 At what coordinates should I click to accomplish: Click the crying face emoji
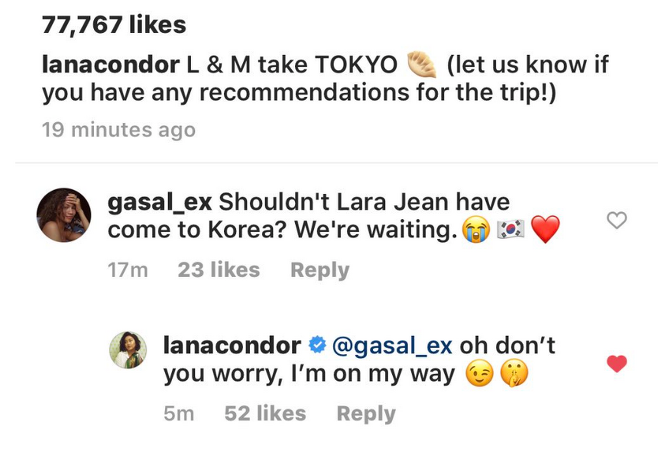point(473,231)
